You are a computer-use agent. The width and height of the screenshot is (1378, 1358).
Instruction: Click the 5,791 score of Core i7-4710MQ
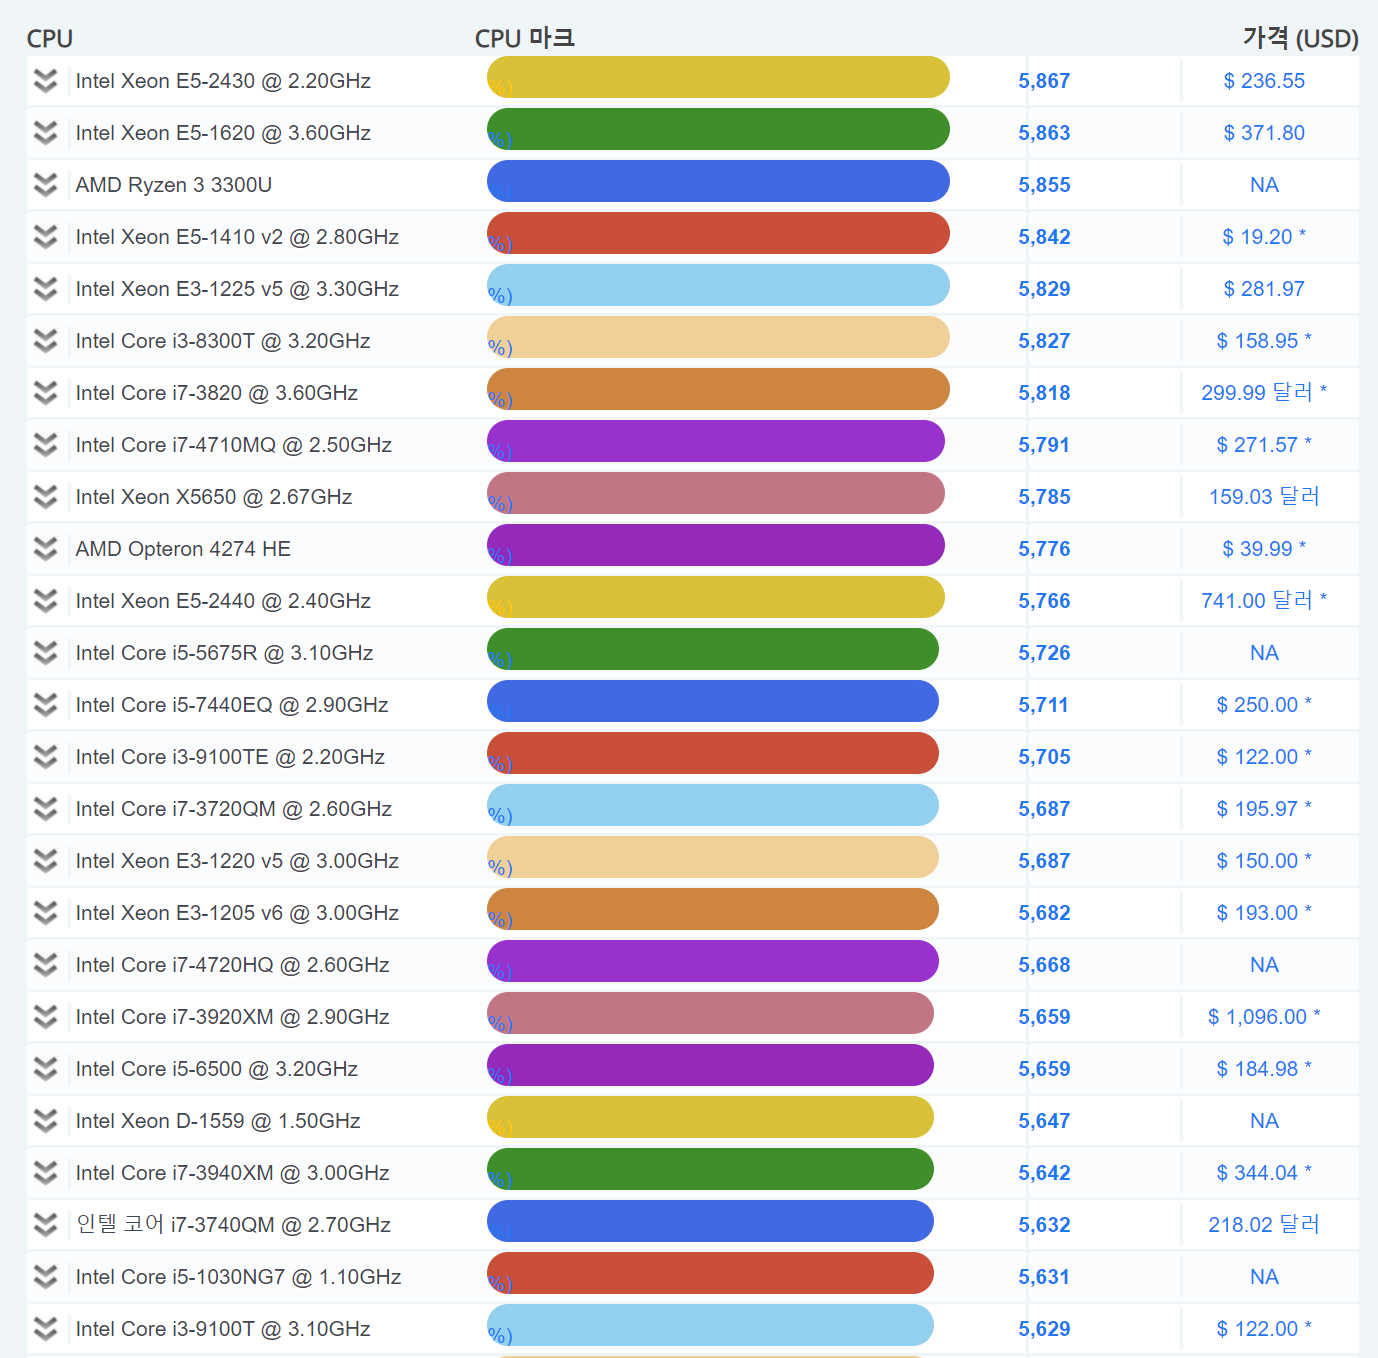(1044, 445)
